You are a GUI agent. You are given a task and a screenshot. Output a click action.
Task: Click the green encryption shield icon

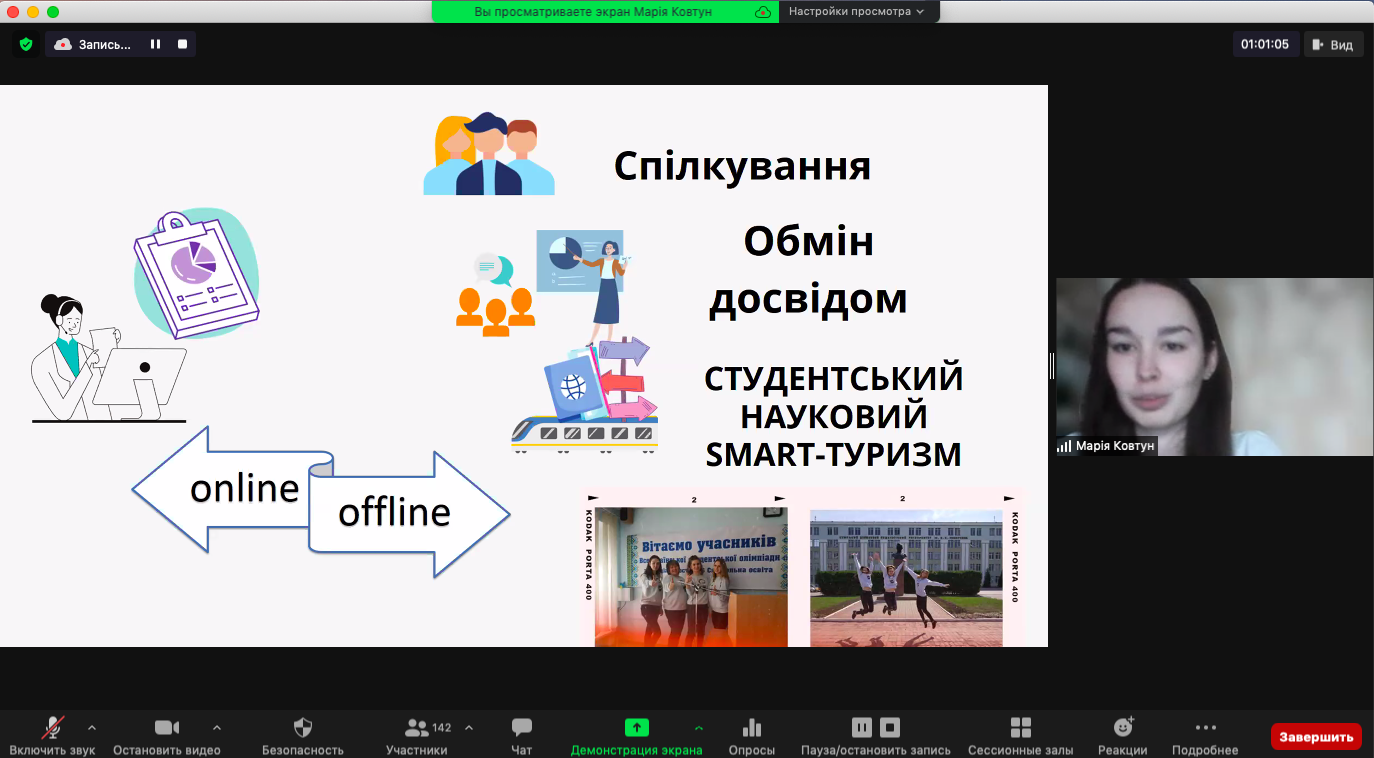(x=26, y=44)
